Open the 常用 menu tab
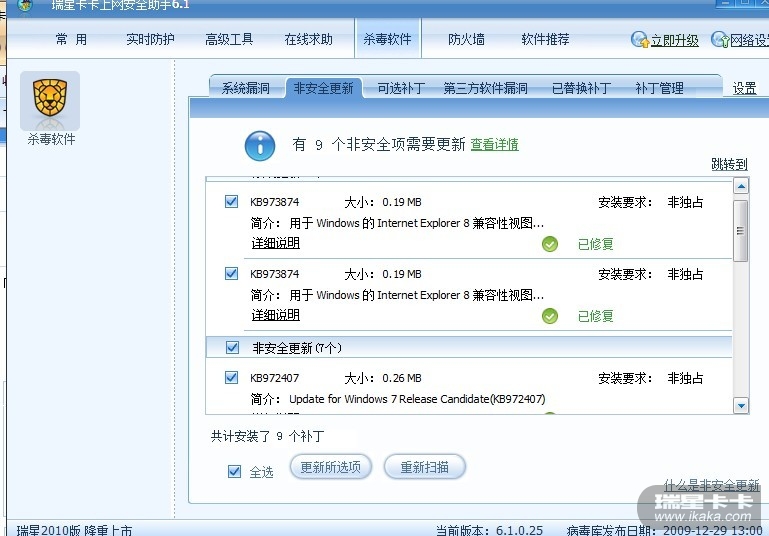 pyautogui.click(x=71, y=39)
